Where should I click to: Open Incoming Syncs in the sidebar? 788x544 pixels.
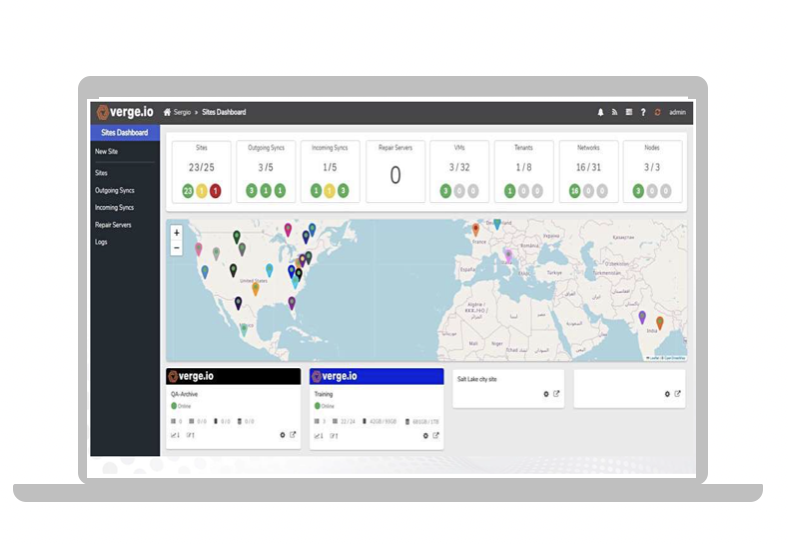point(115,208)
